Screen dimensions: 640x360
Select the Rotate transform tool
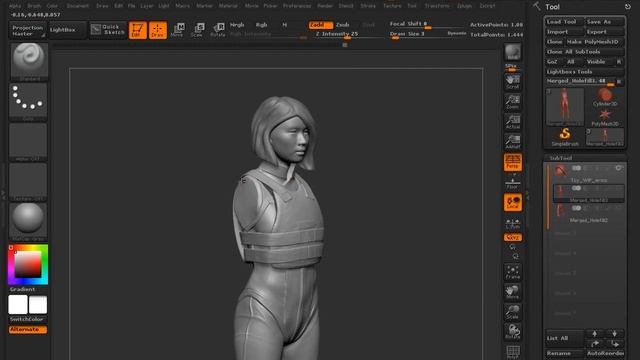click(218, 30)
